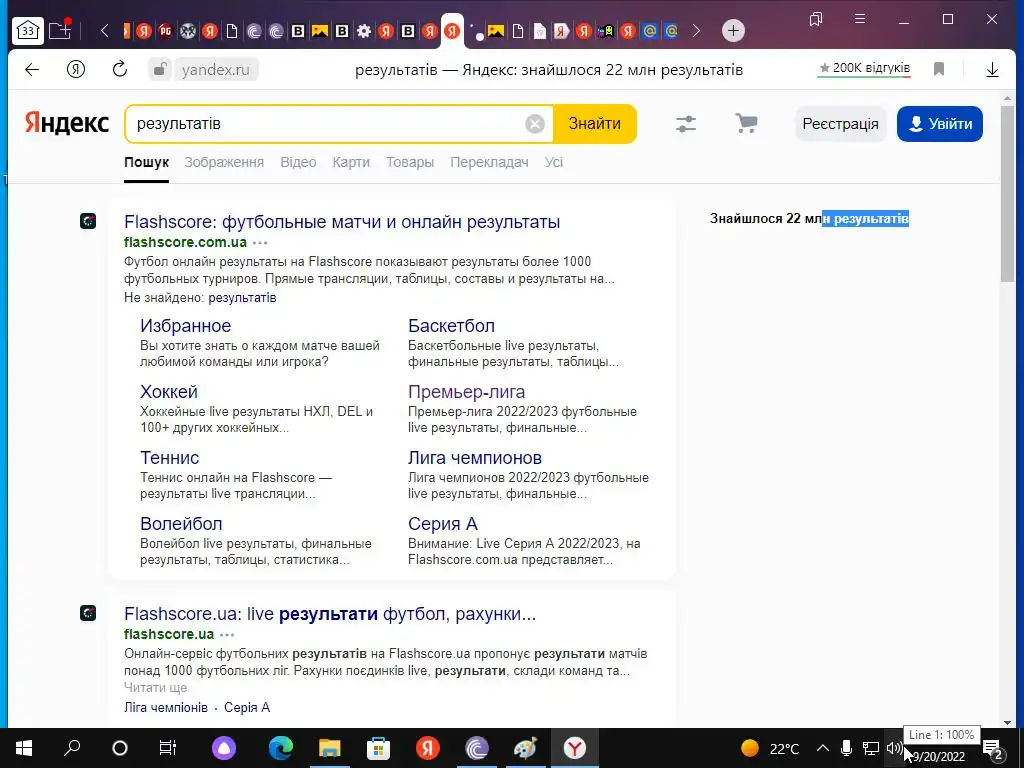Screen dimensions: 1024x768
Task: Open options dots next to flashscore.com.ua
Action: click(x=260, y=243)
